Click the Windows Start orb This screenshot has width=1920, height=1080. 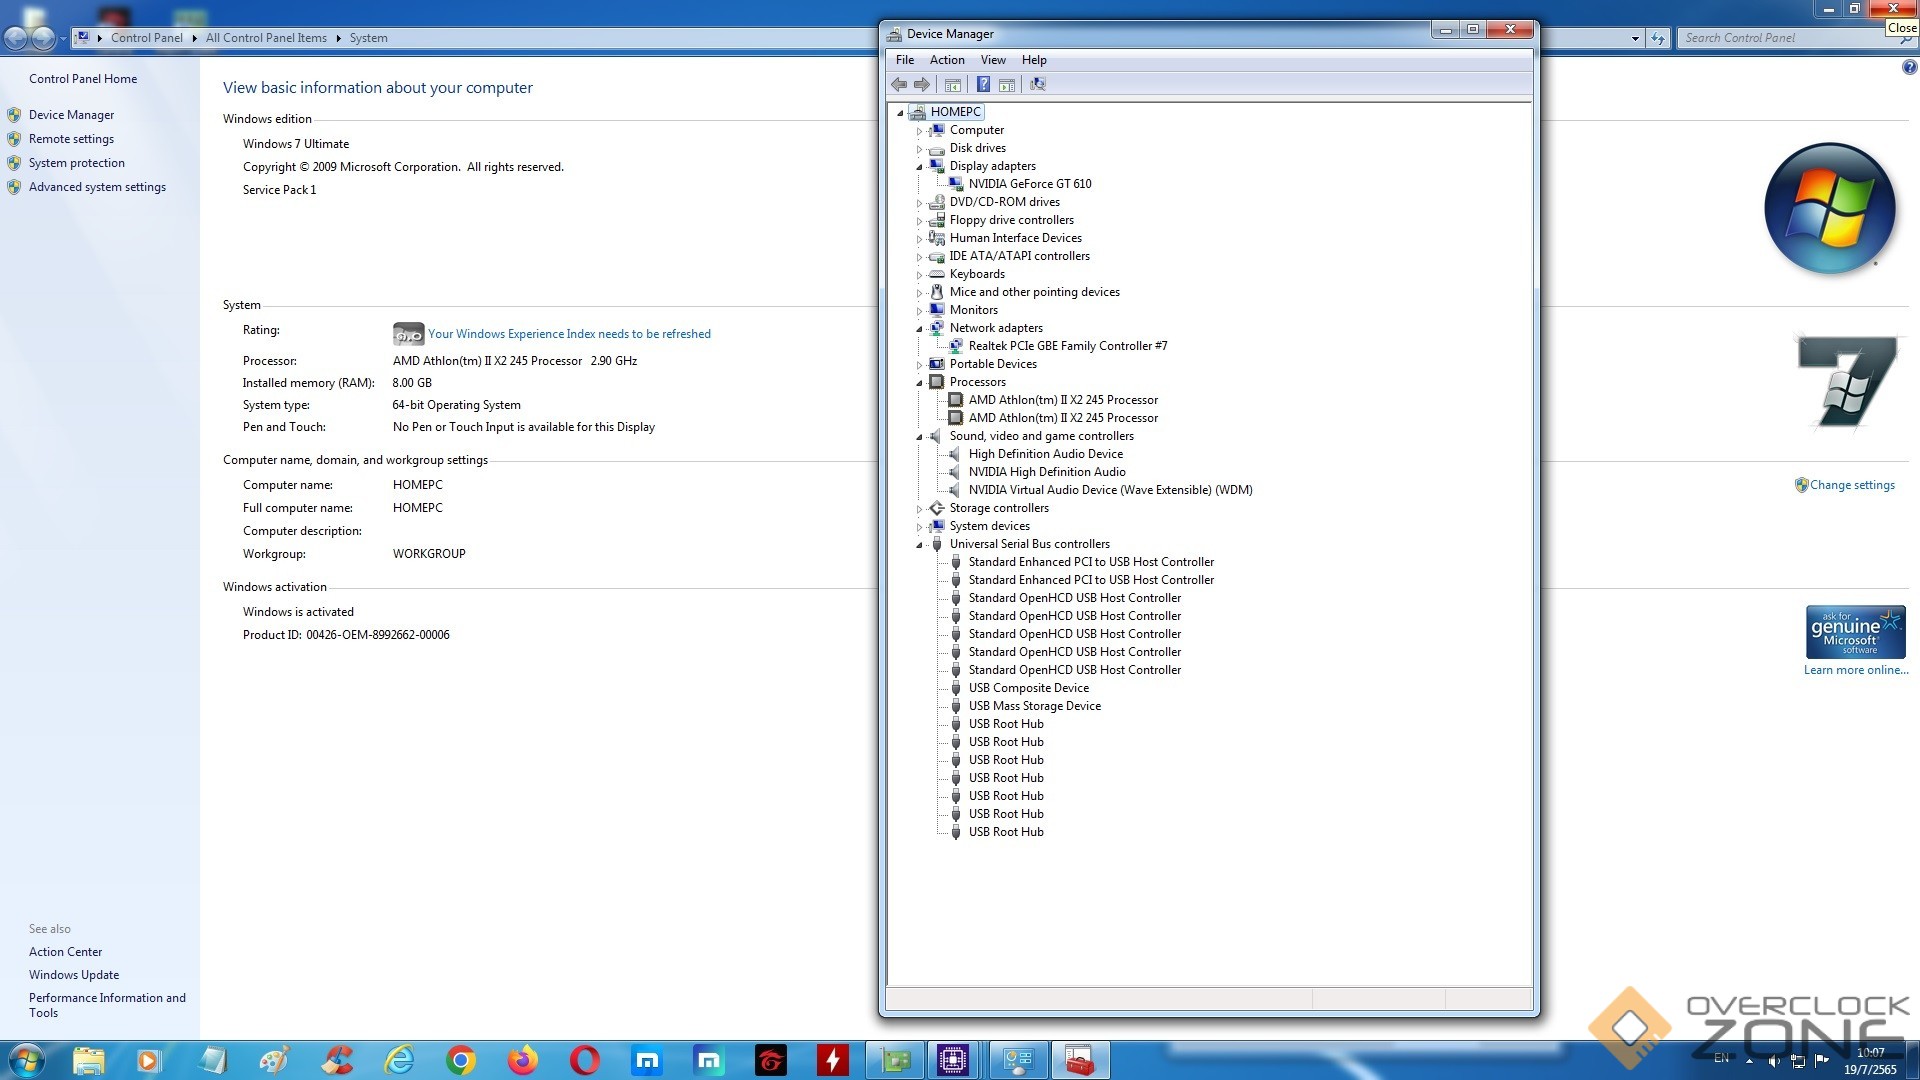point(26,1060)
